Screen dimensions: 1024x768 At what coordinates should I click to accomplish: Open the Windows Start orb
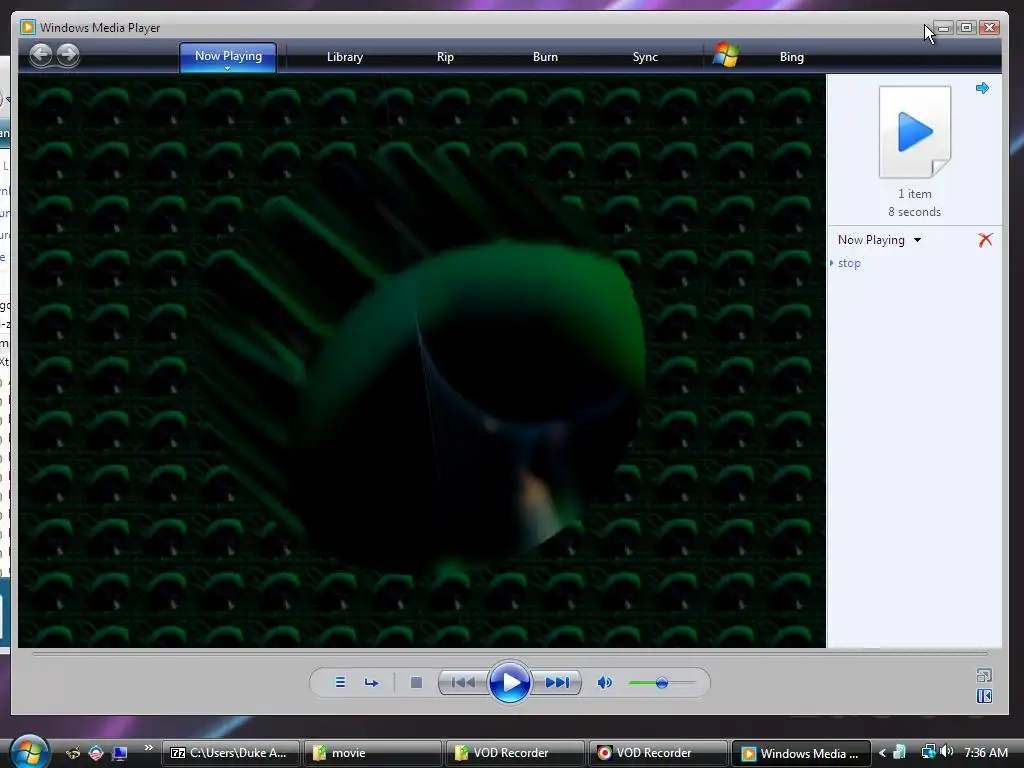coord(29,752)
